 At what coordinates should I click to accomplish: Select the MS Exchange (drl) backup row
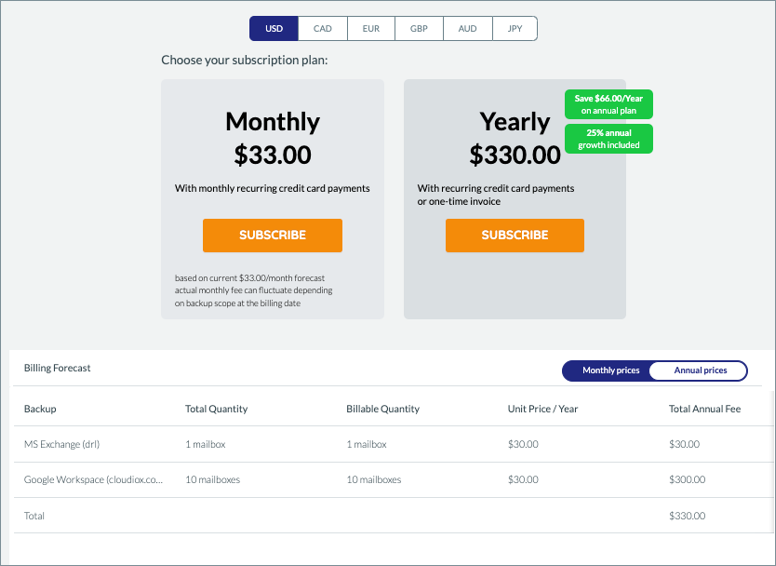pos(393,444)
